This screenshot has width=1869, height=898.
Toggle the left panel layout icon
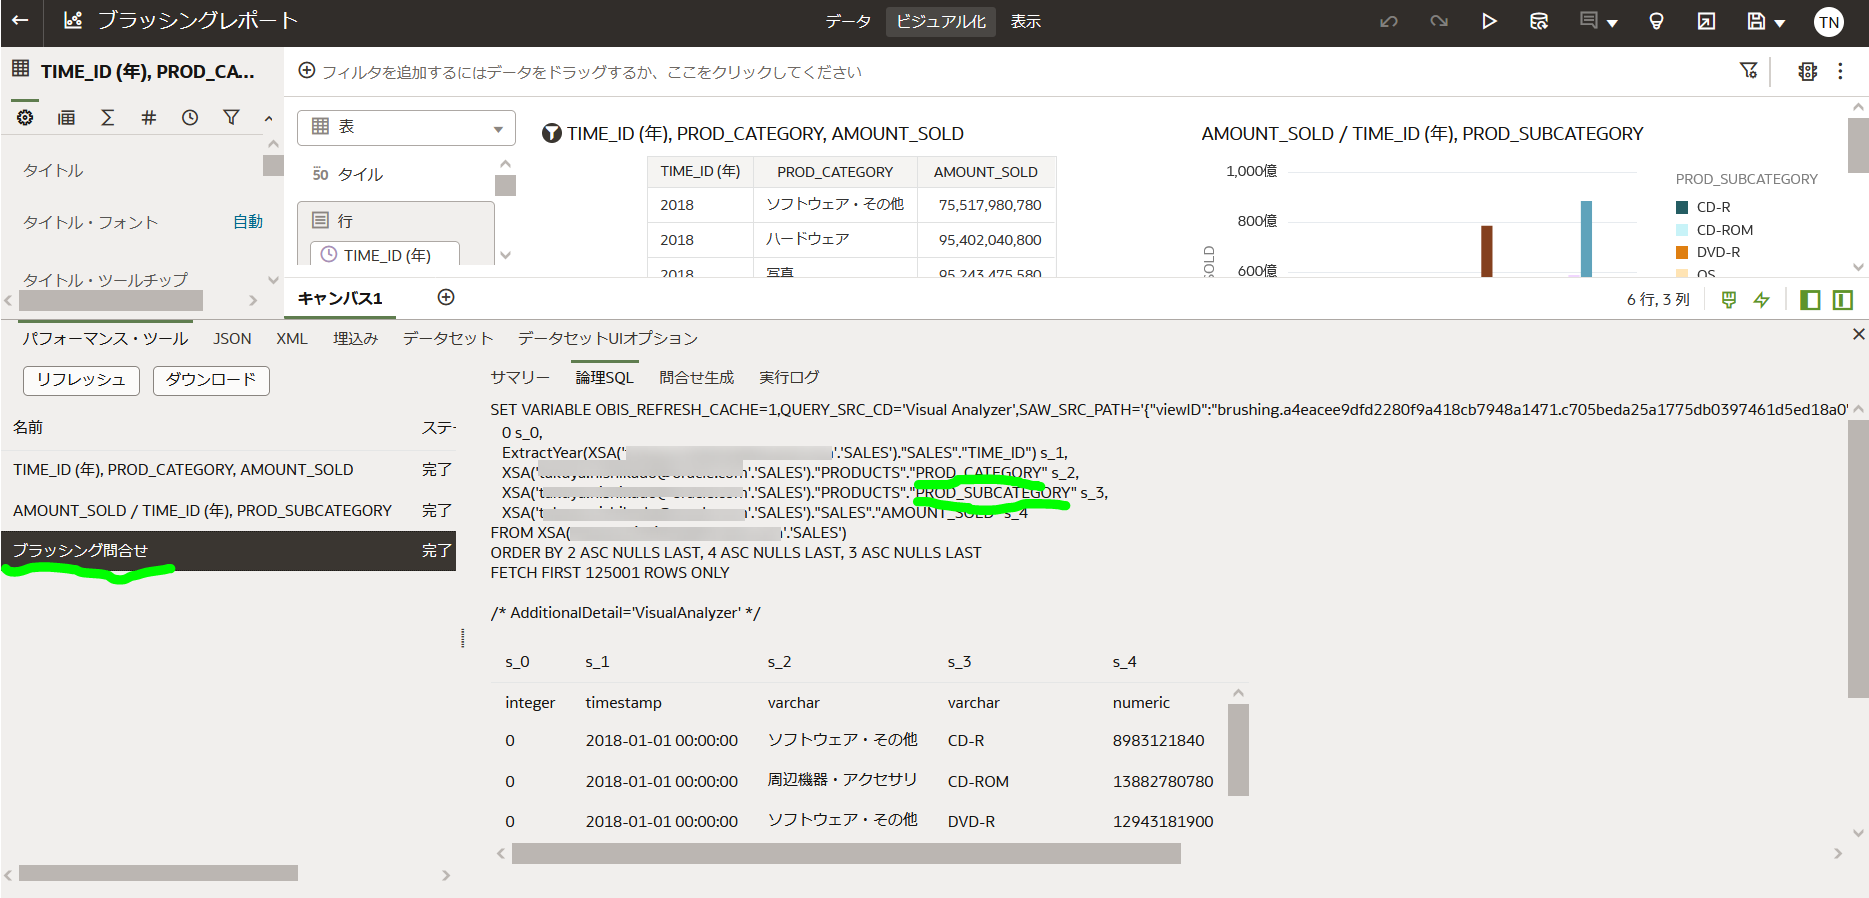[x=1809, y=299]
